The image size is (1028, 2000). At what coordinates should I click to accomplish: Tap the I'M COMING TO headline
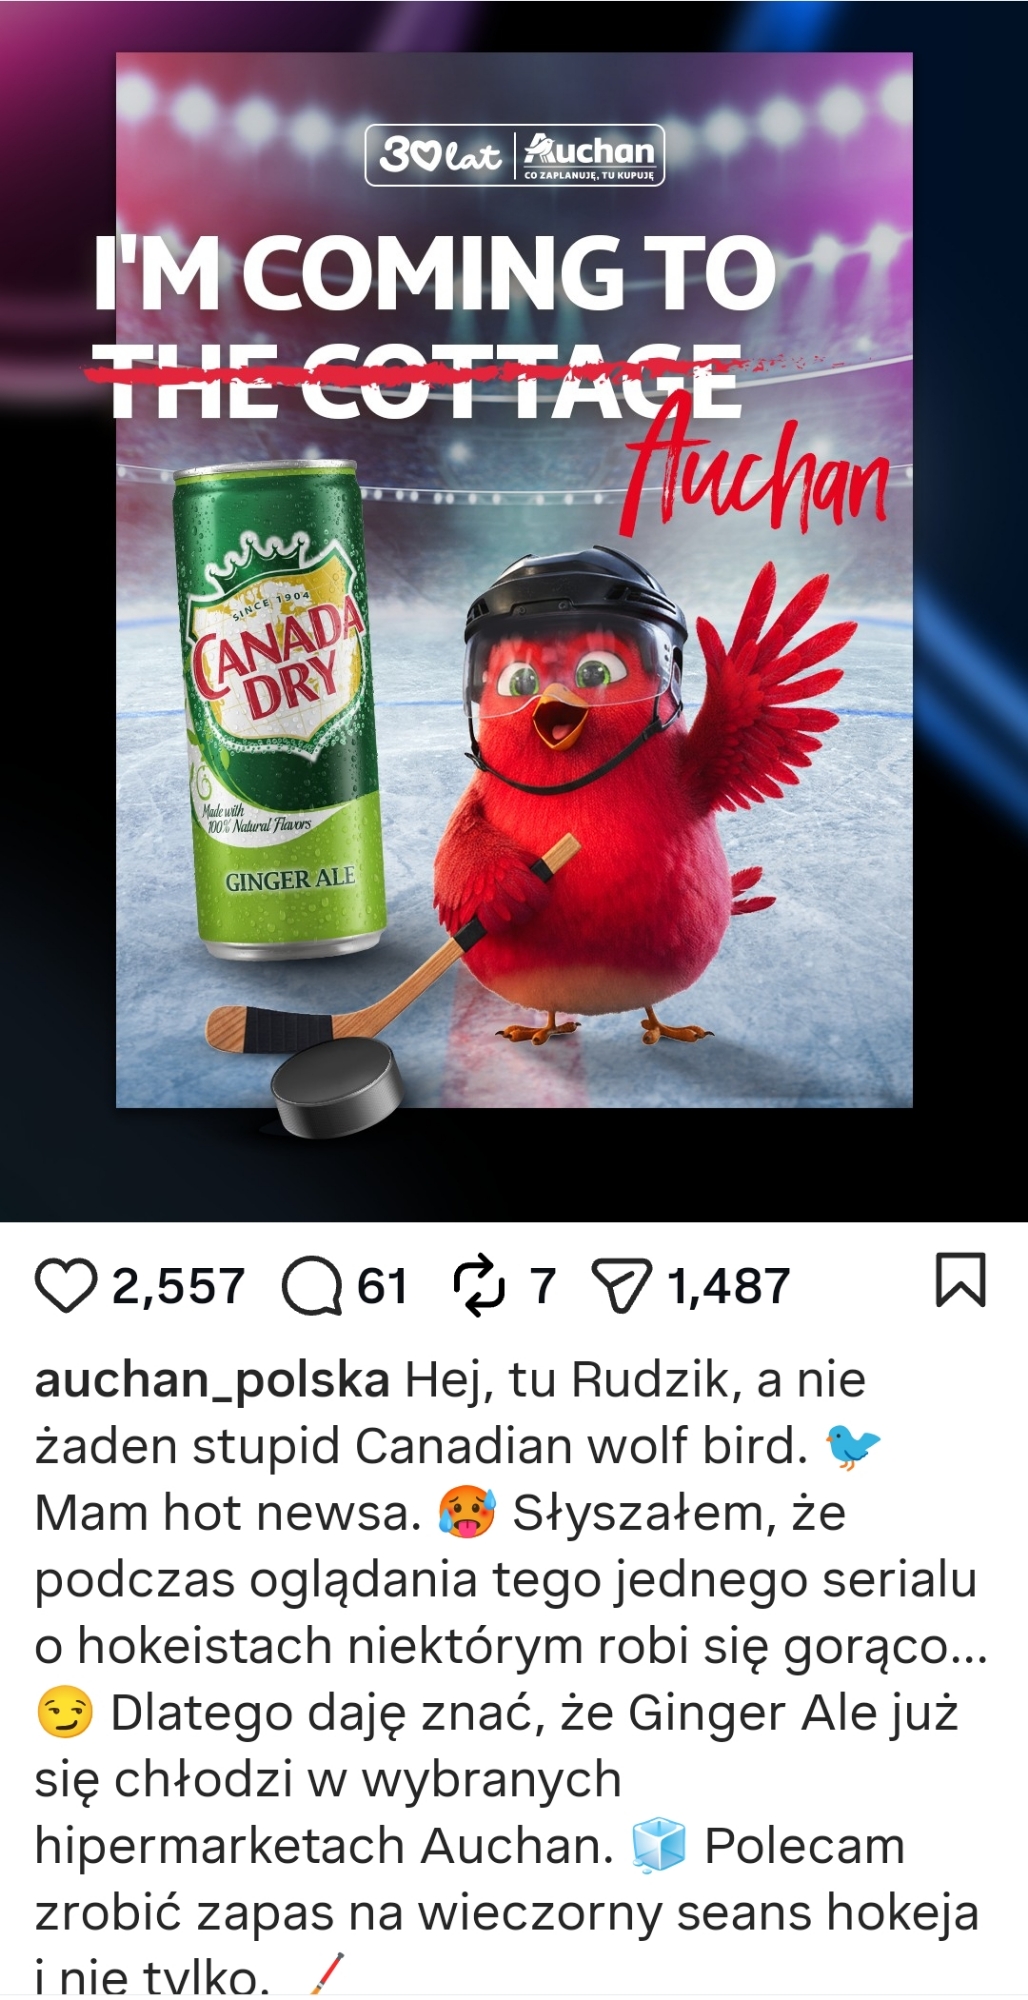435,273
